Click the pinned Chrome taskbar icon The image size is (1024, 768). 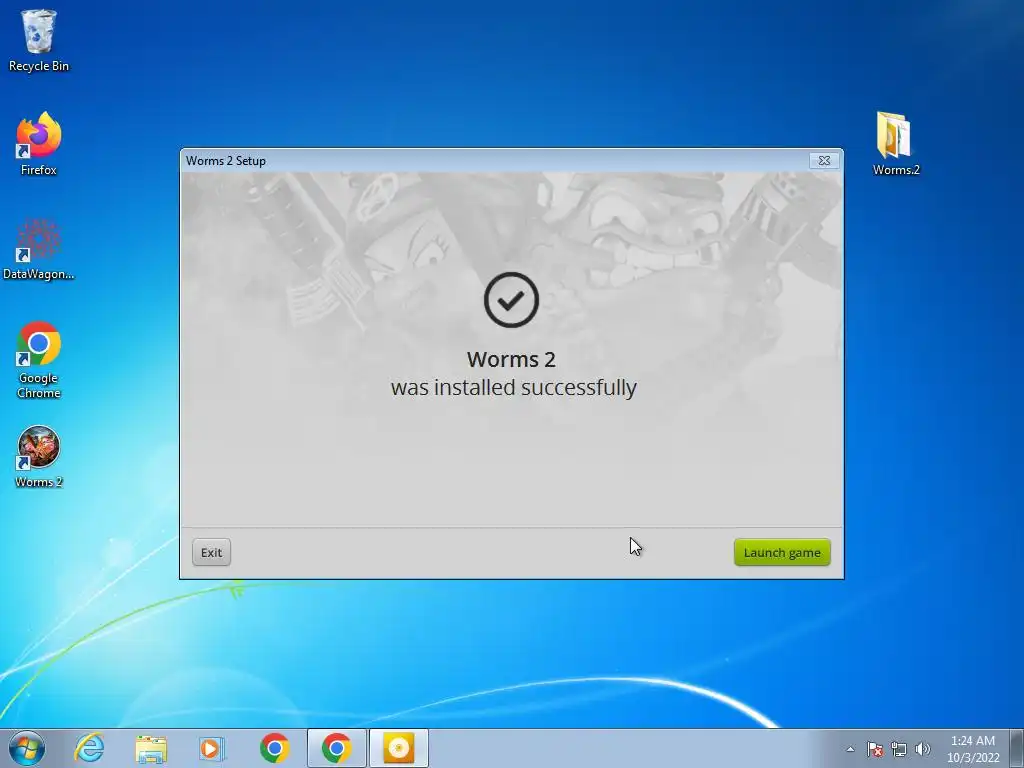pyautogui.click(x=274, y=748)
